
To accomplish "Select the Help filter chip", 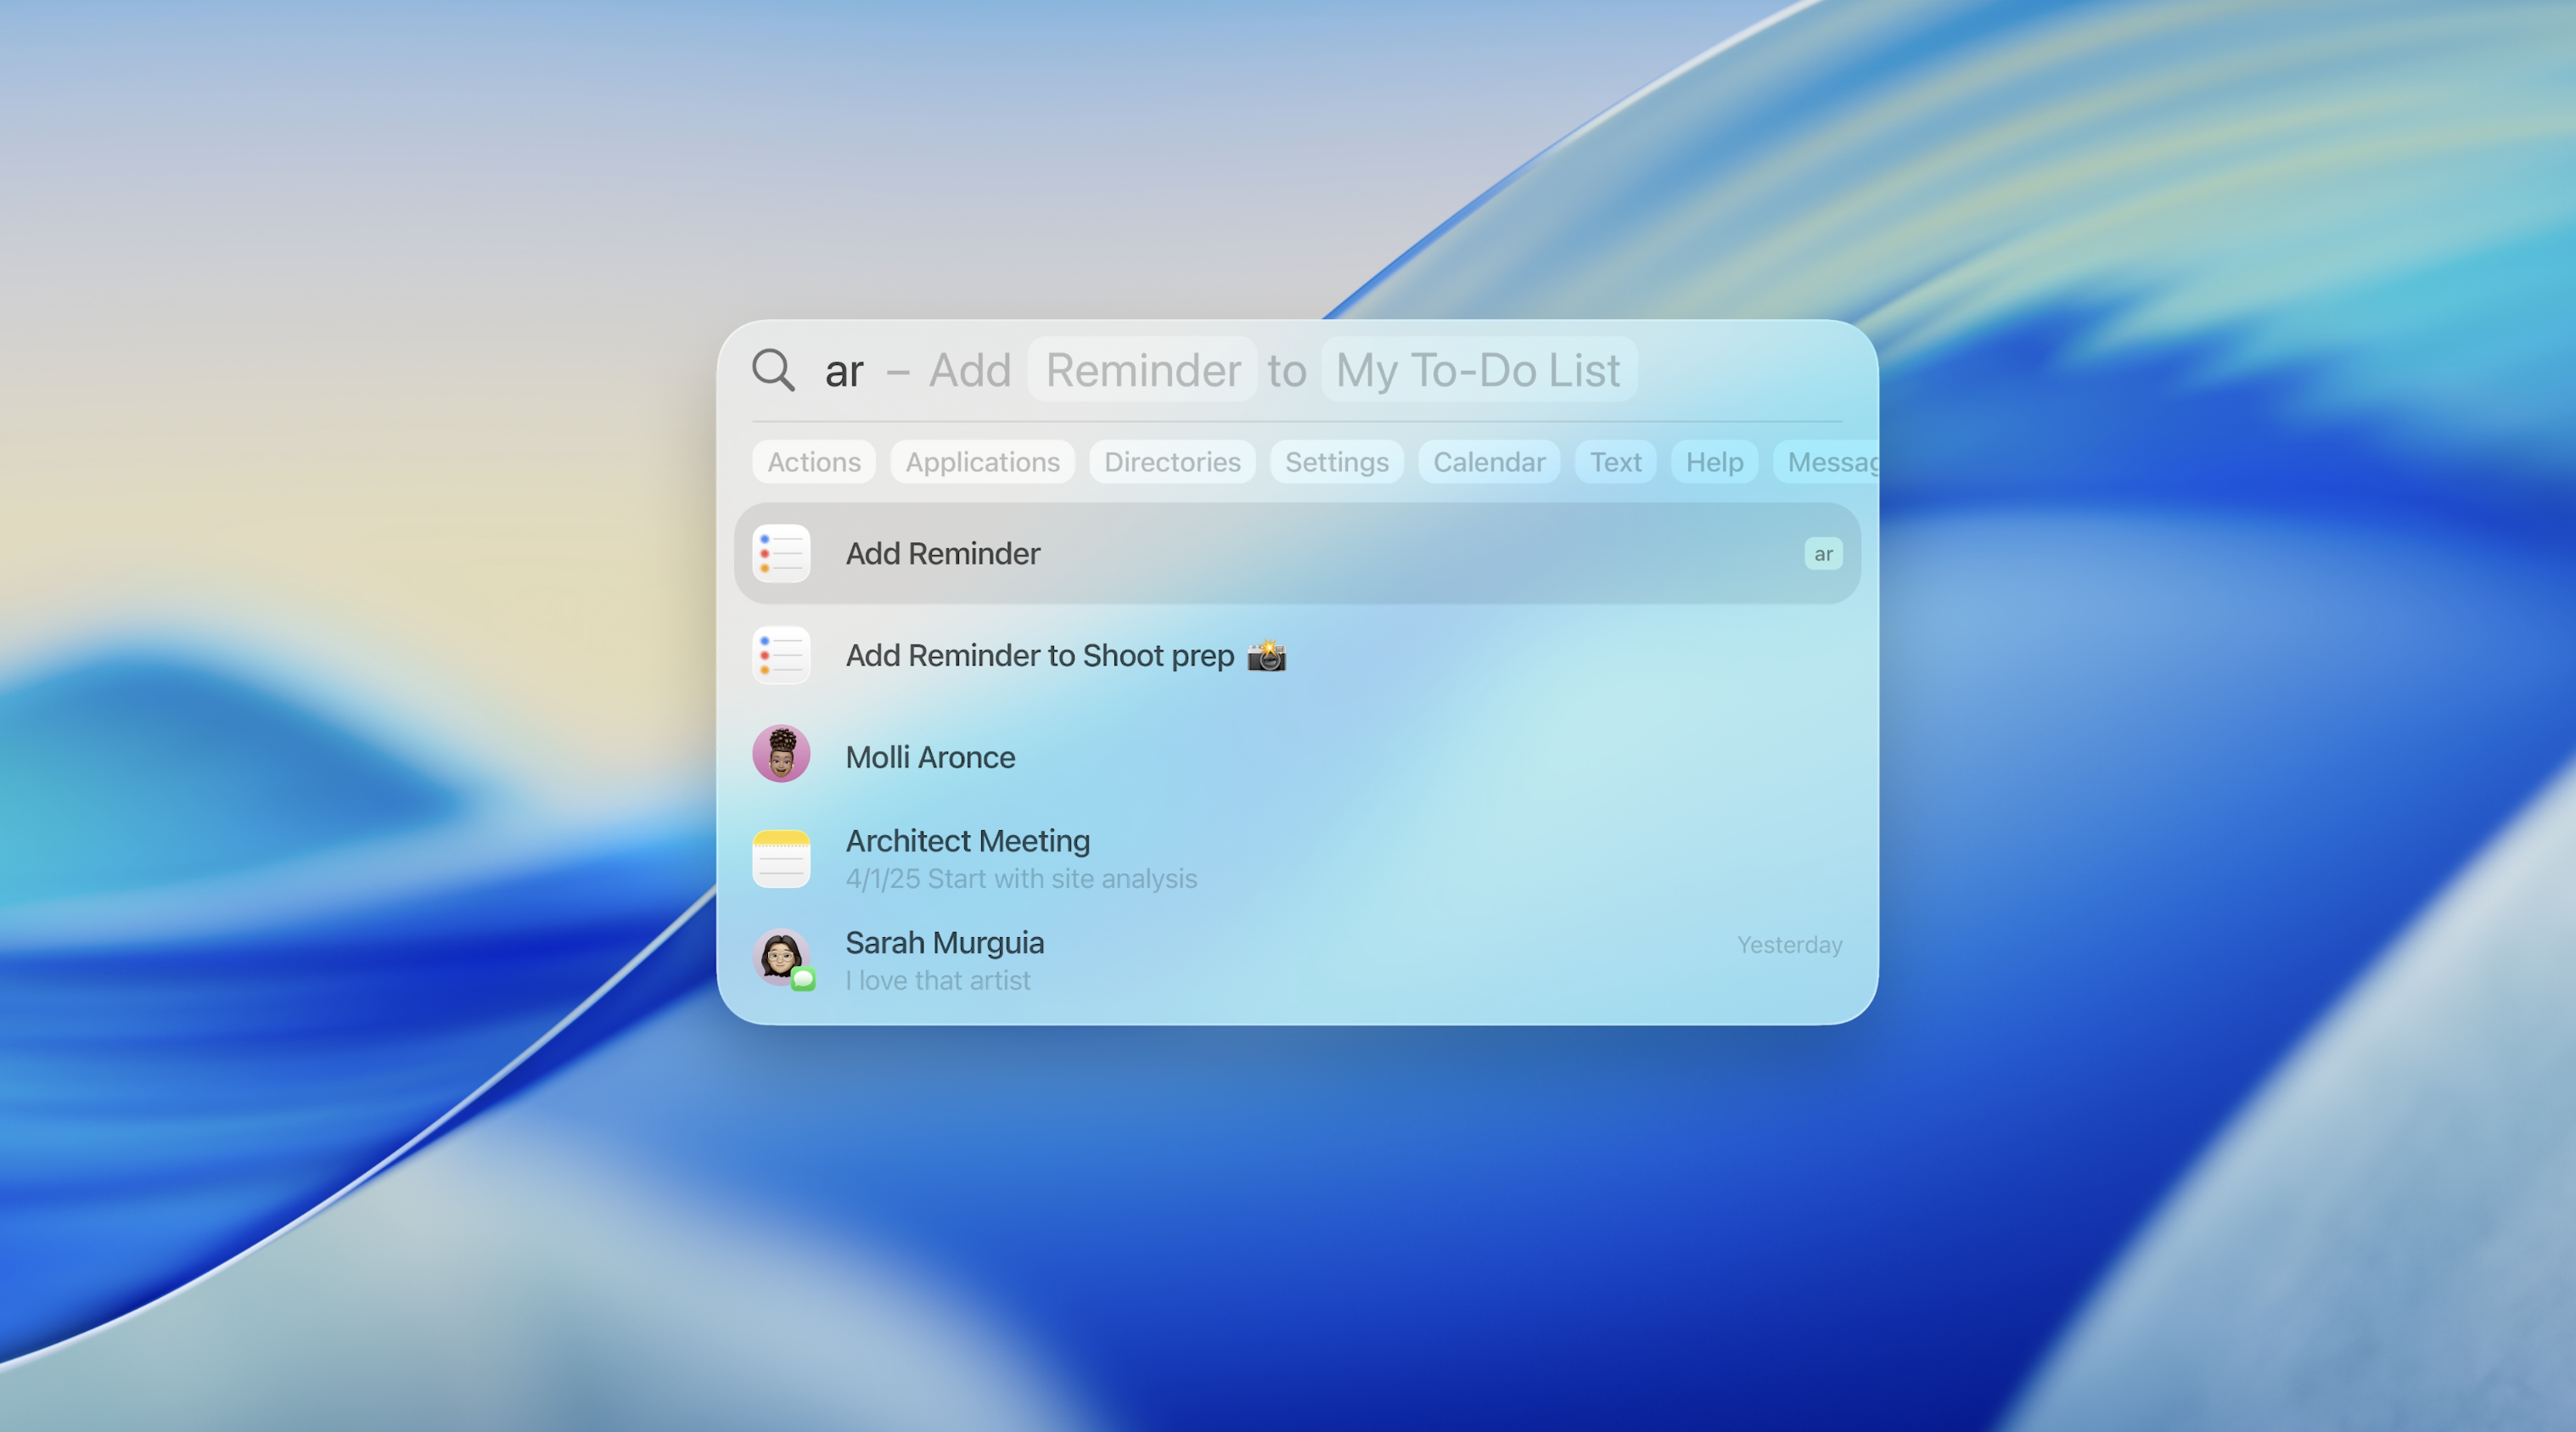I will click(x=1714, y=462).
